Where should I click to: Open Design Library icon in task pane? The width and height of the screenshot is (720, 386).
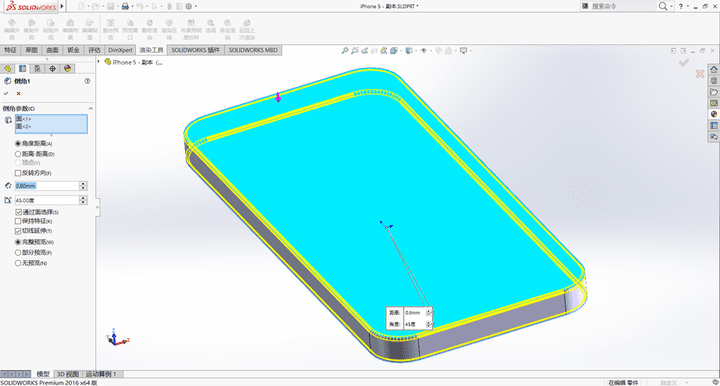pos(714,81)
